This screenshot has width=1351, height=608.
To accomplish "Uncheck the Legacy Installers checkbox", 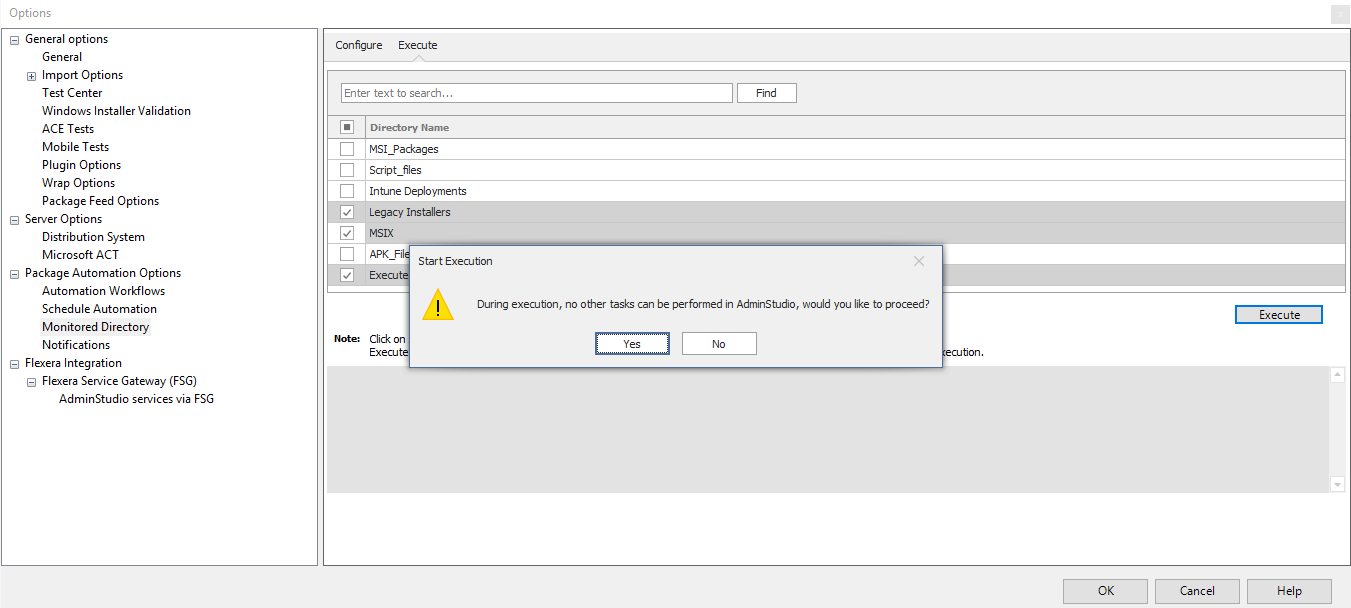I will tap(347, 212).
